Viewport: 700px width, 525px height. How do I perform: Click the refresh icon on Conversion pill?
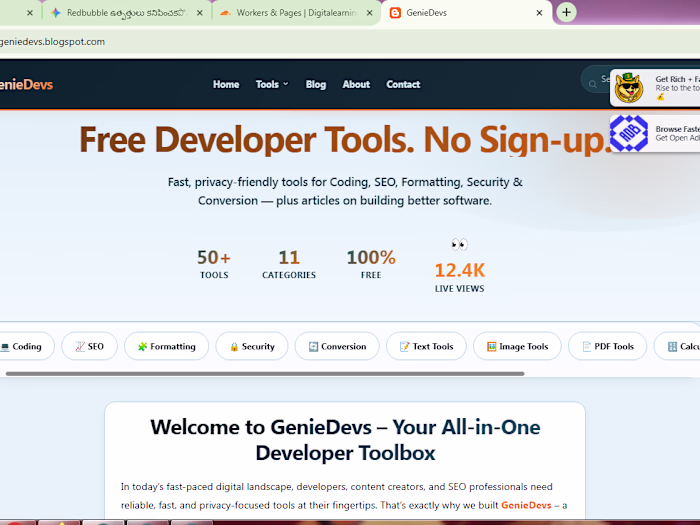313,346
